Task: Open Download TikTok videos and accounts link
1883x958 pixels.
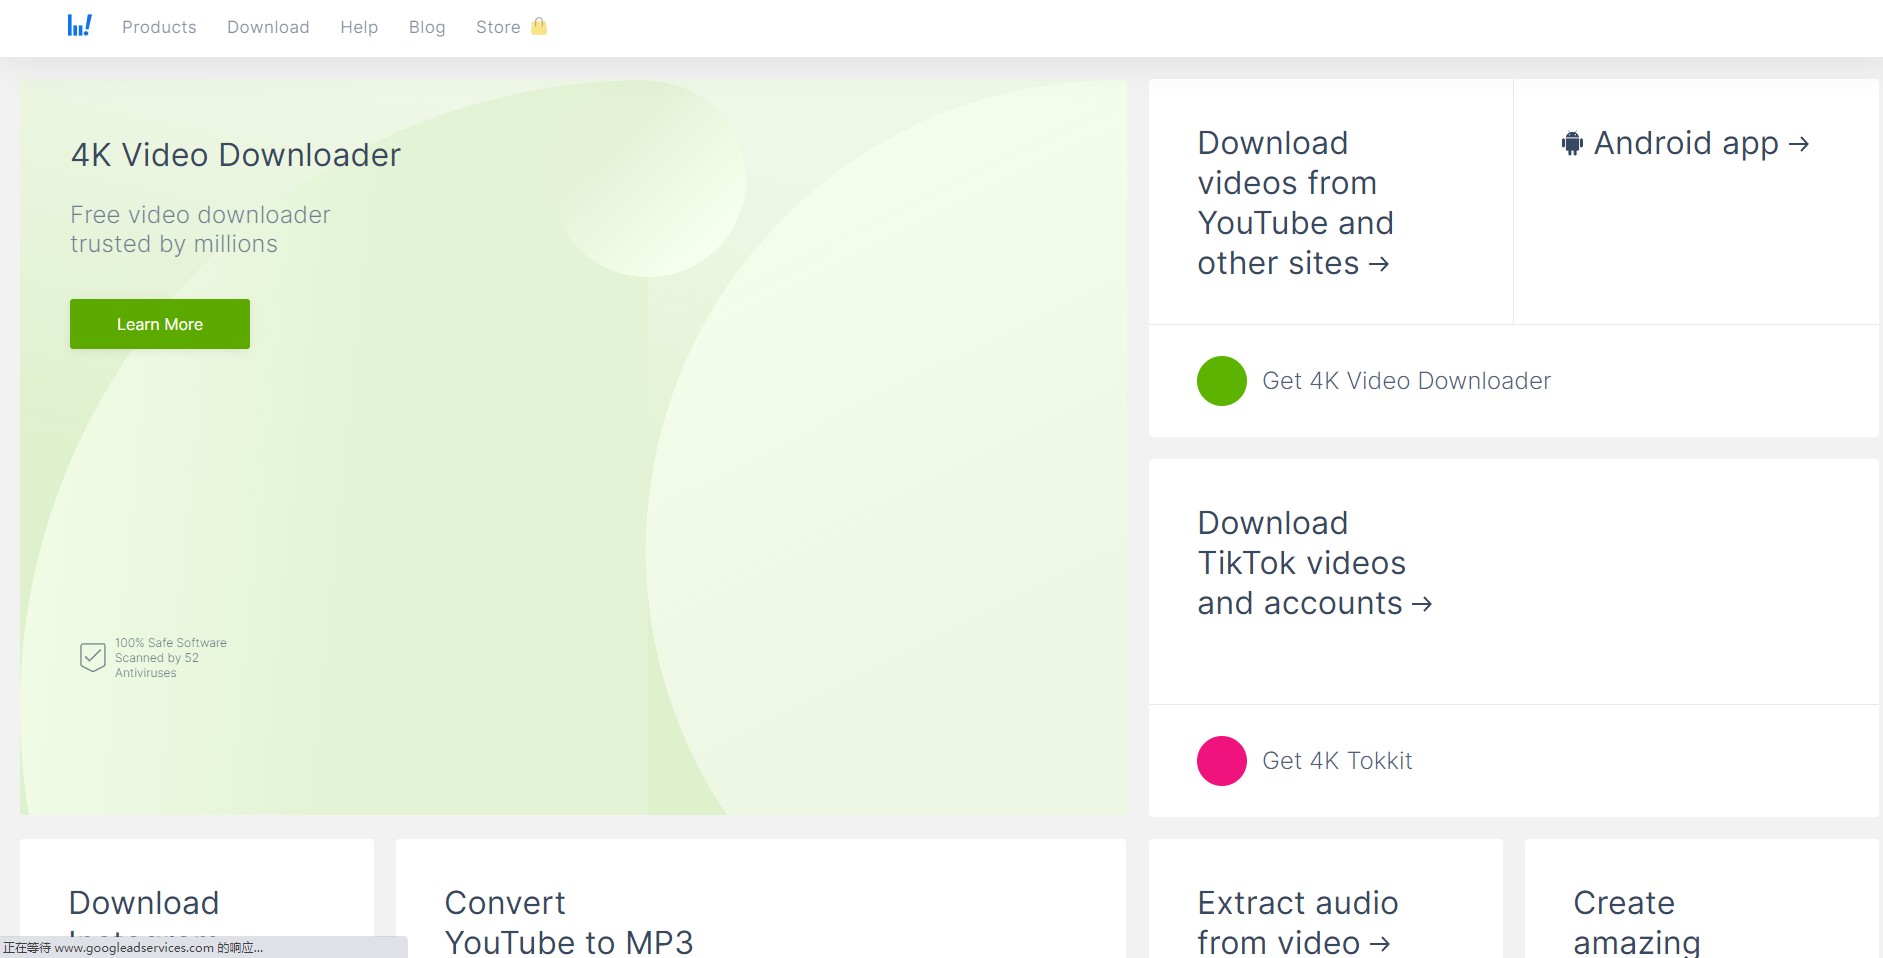Action: pos(1315,563)
